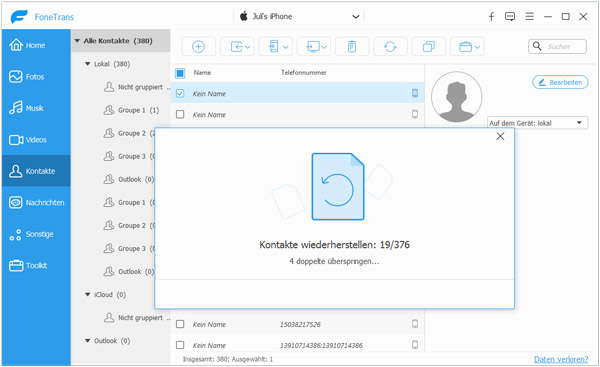
Task: Open the feedback chat icon
Action: (510, 16)
